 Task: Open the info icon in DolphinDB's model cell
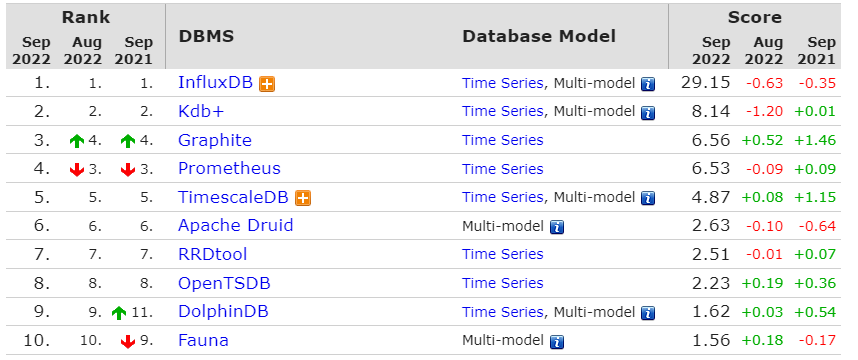pos(648,313)
